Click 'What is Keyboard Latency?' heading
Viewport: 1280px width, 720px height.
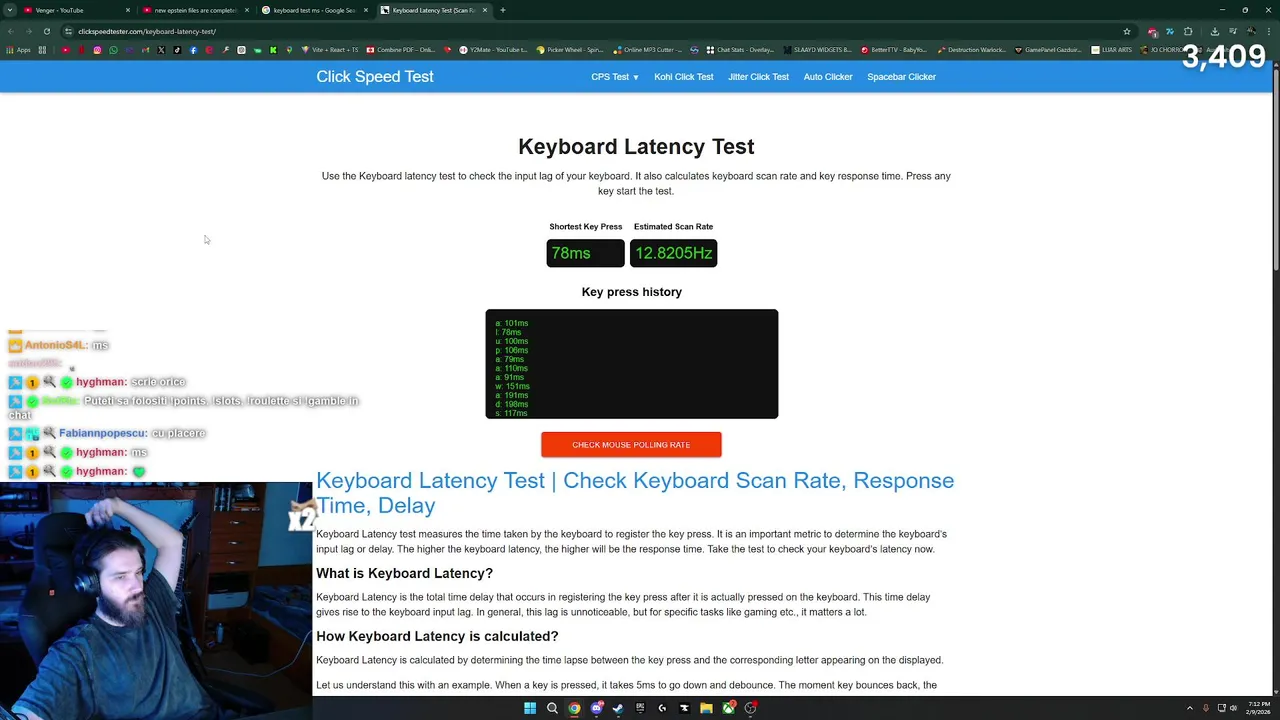[404, 573]
